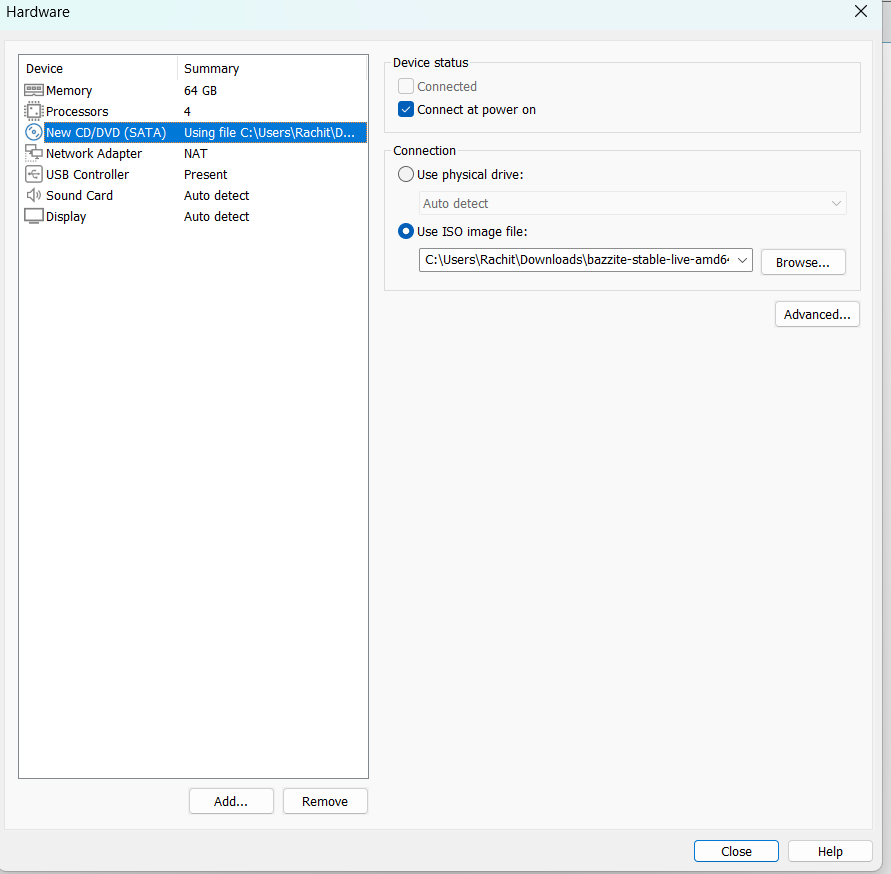The width and height of the screenshot is (891, 874).
Task: Click the Network Adapter icon
Action: pos(34,153)
